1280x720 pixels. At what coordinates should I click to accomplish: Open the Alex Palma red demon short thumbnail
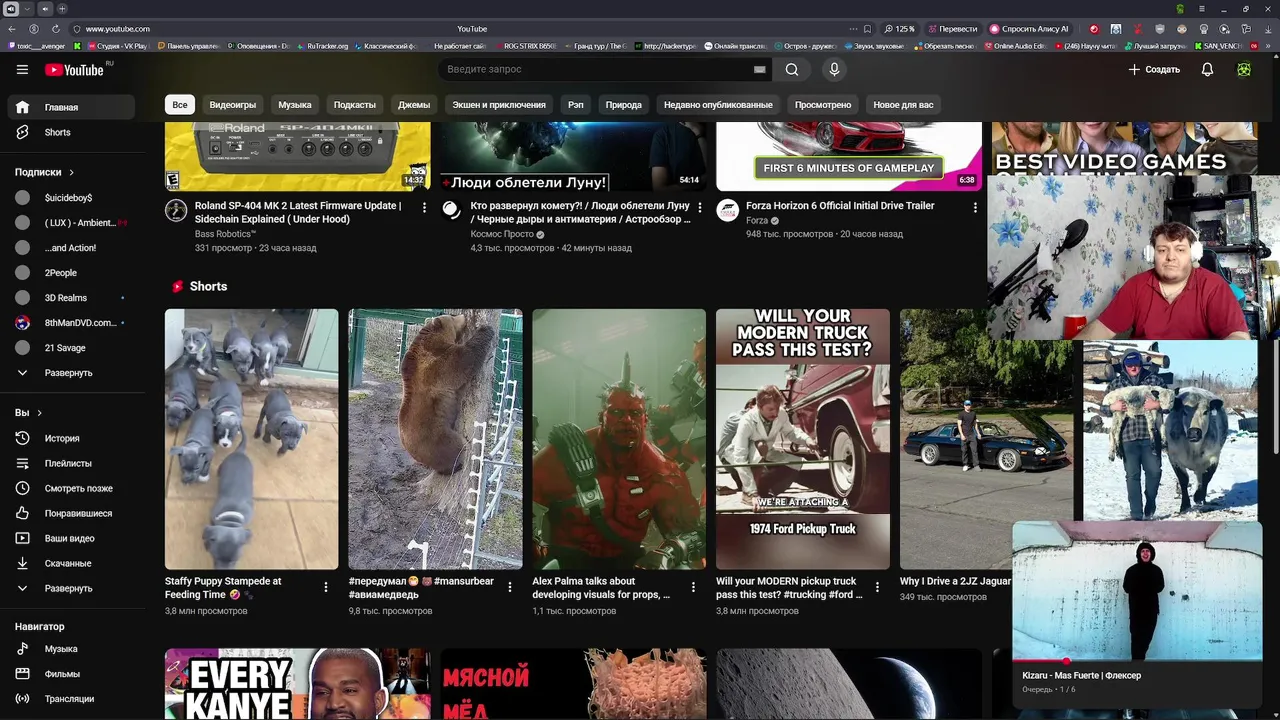619,439
